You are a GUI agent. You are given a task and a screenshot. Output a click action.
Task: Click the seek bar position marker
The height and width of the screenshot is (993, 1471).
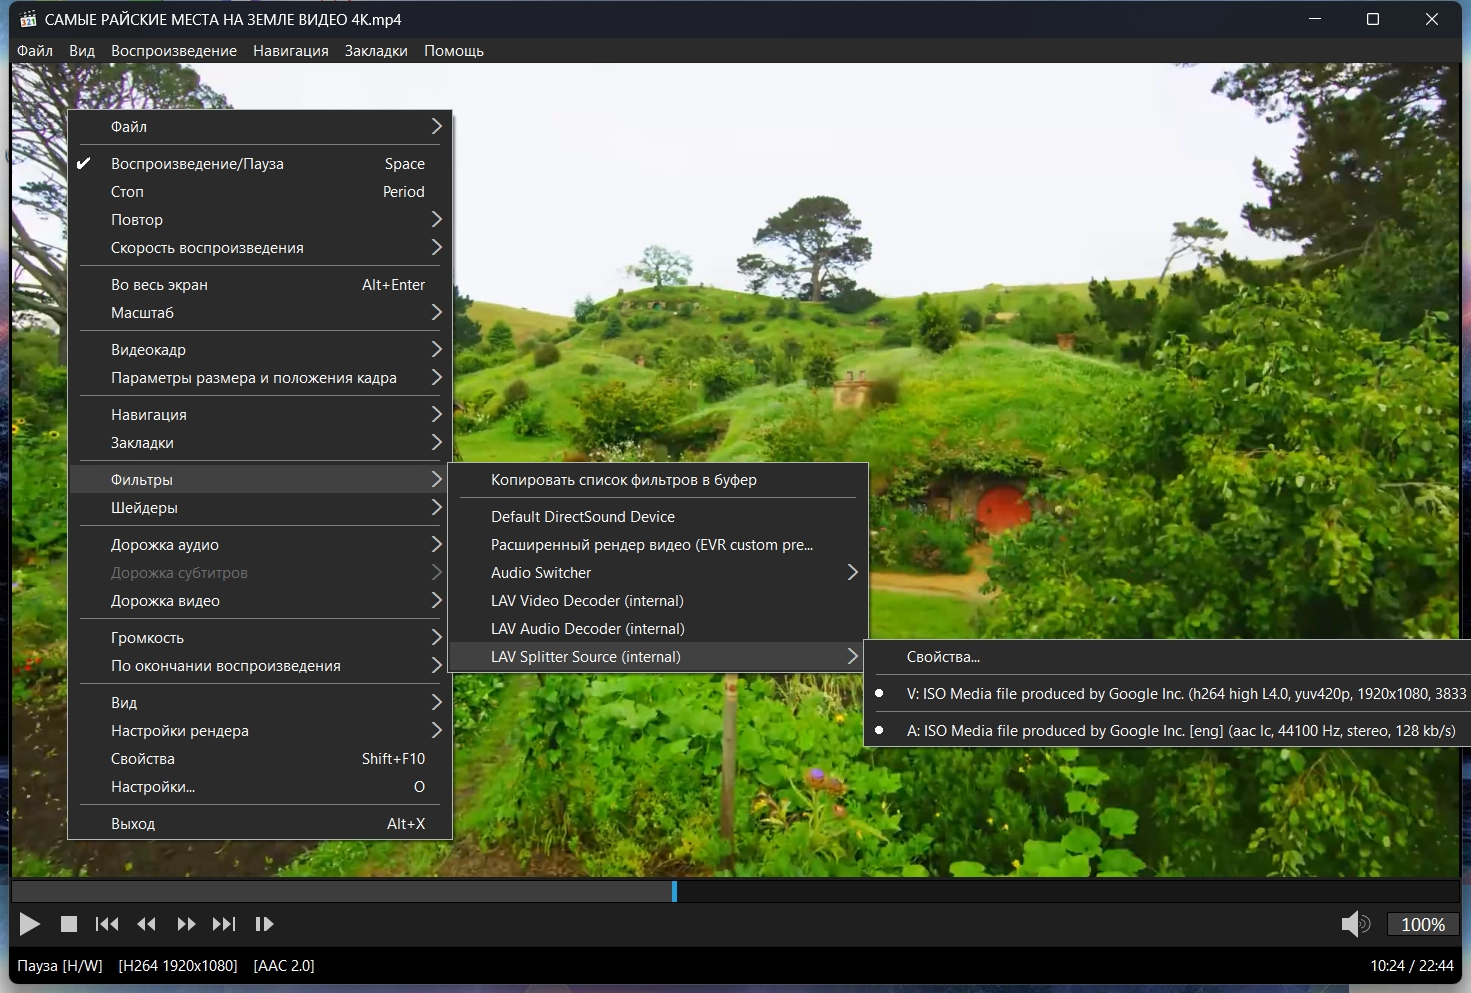pyautogui.click(x=674, y=891)
